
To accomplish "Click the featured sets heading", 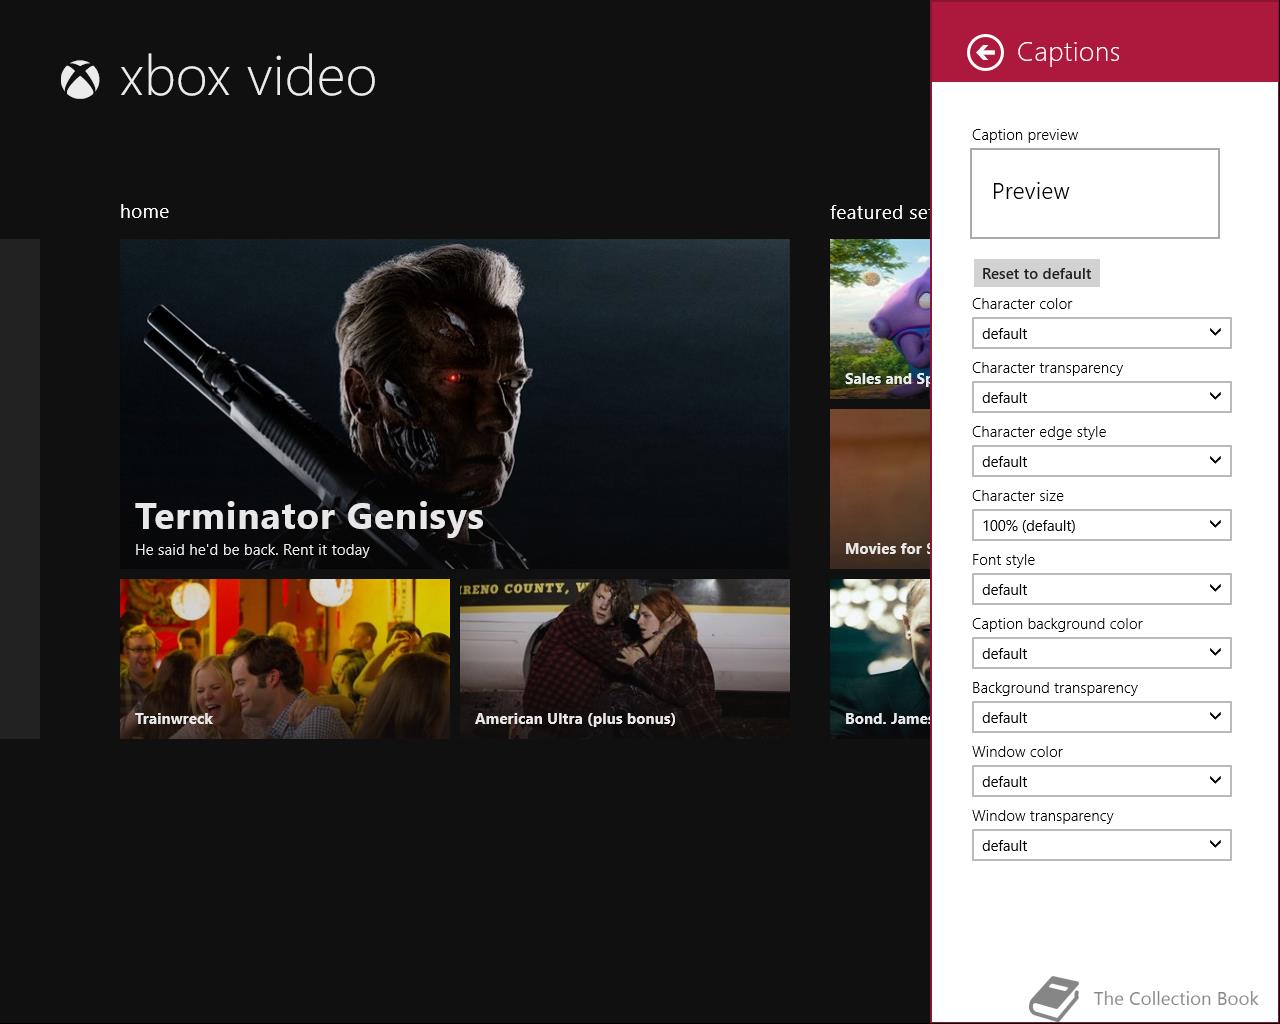I will tap(880, 212).
